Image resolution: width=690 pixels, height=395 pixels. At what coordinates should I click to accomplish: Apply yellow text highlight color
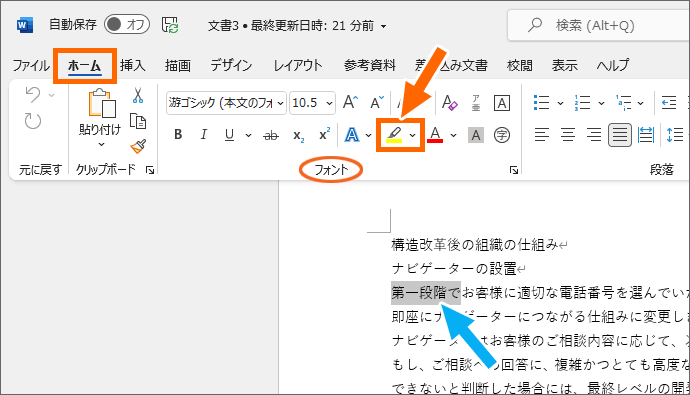coord(394,135)
